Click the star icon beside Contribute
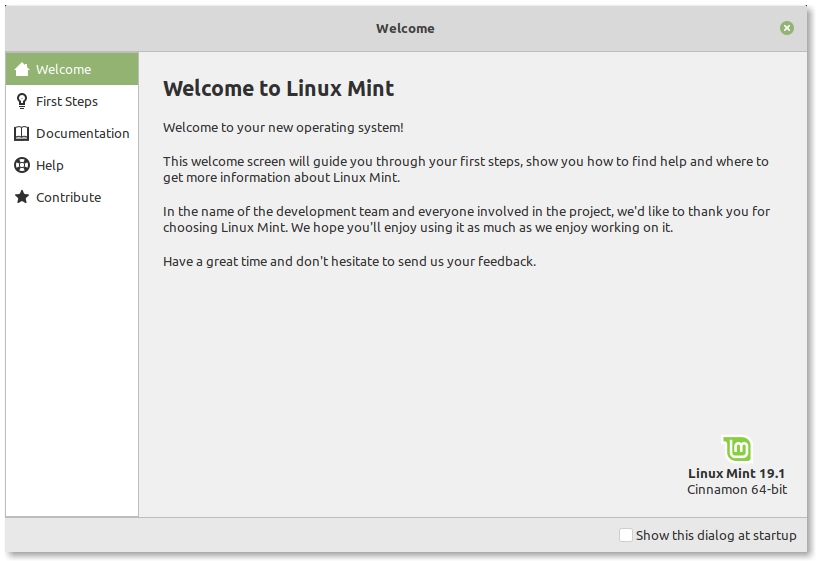 click(x=22, y=197)
